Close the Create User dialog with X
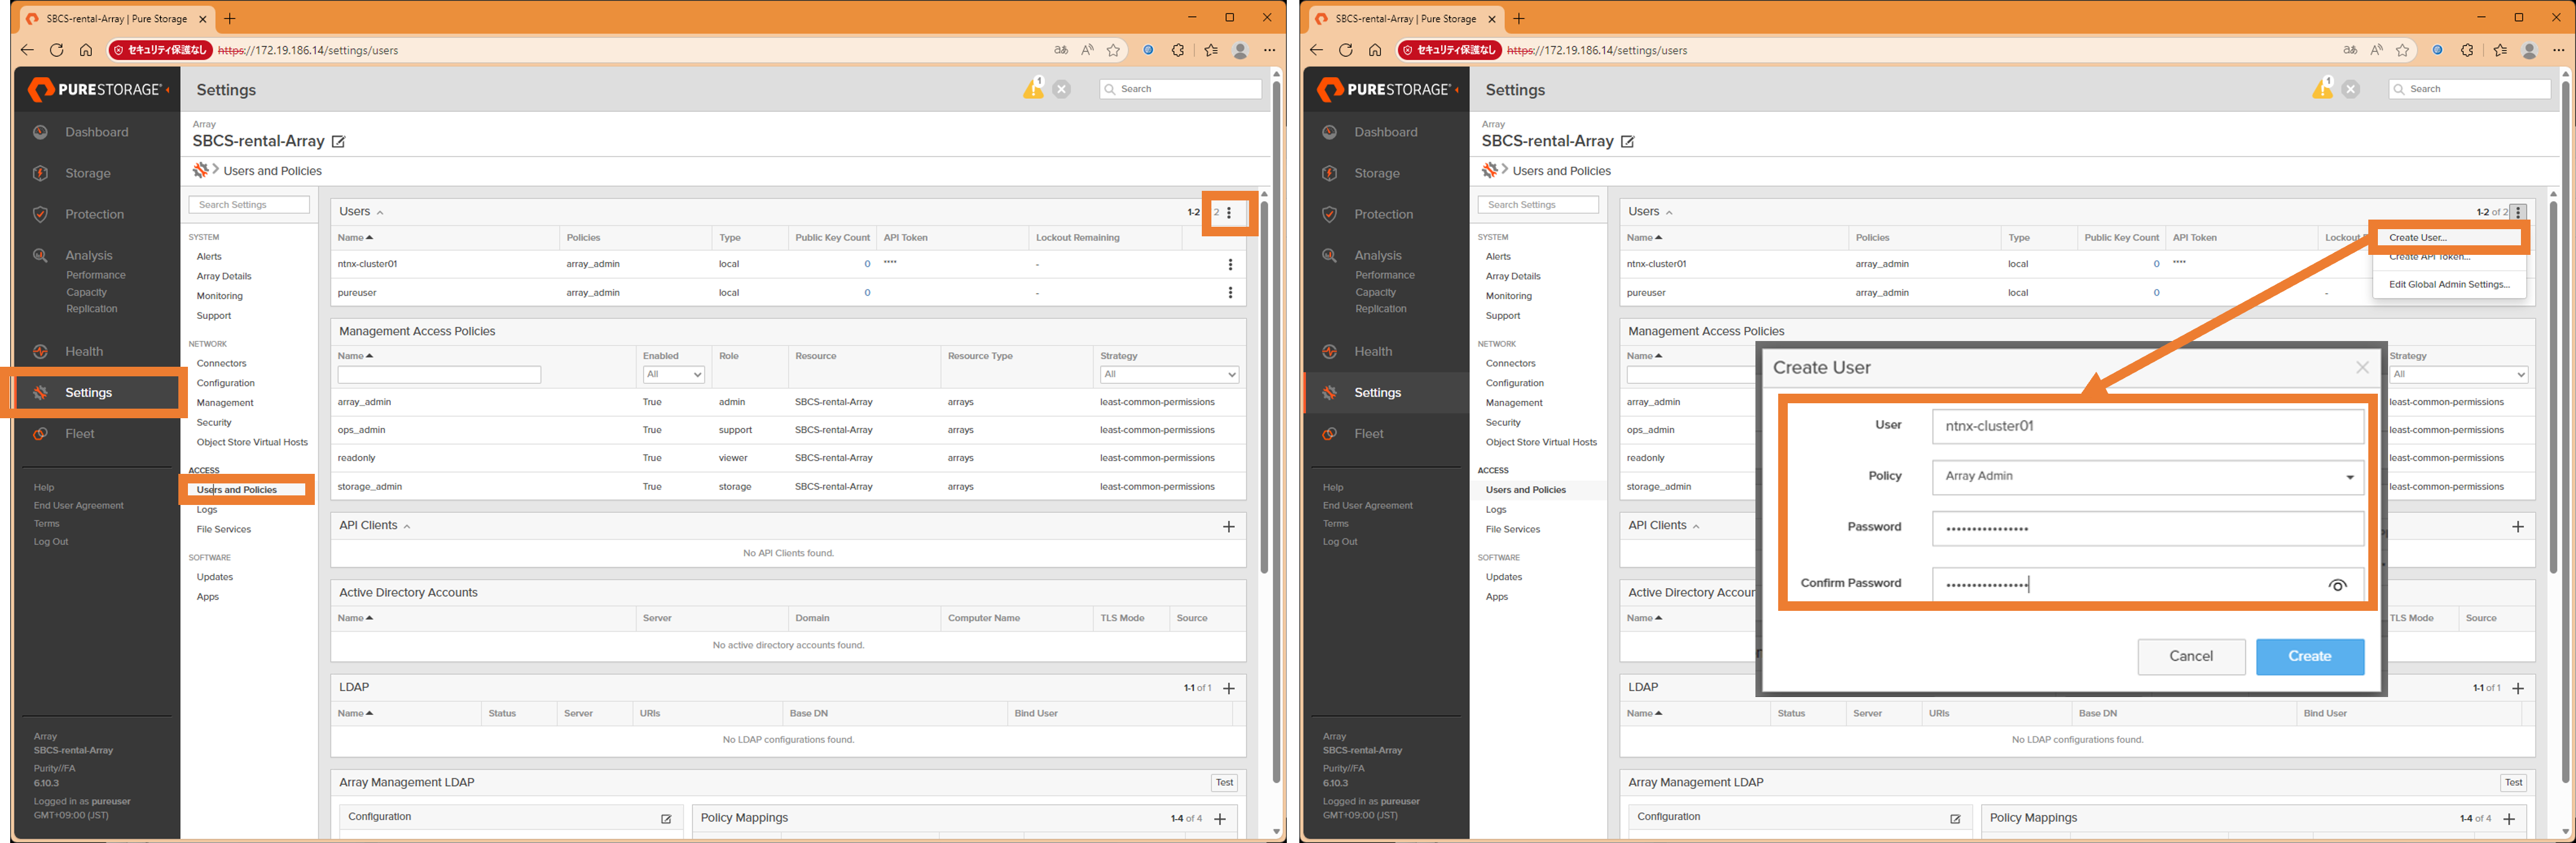Image resolution: width=2576 pixels, height=843 pixels. (x=2362, y=368)
